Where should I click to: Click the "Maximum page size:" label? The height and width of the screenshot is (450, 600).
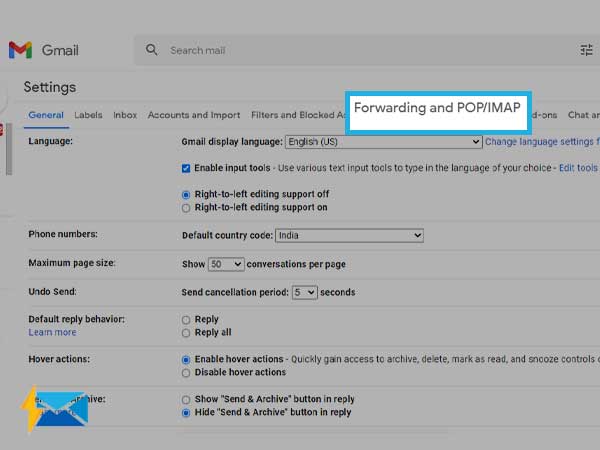point(72,263)
